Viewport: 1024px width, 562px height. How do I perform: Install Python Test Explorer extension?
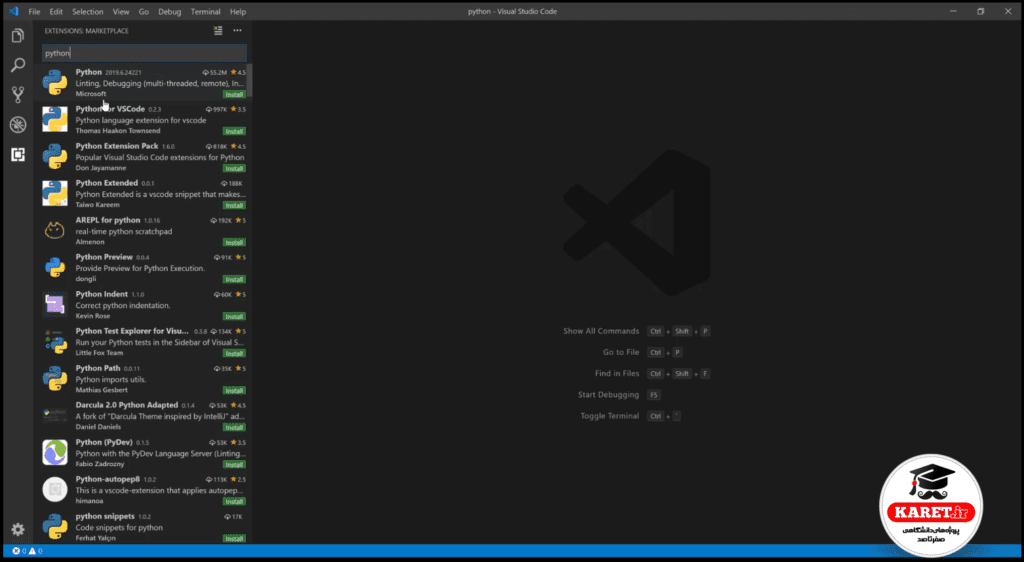(234, 353)
